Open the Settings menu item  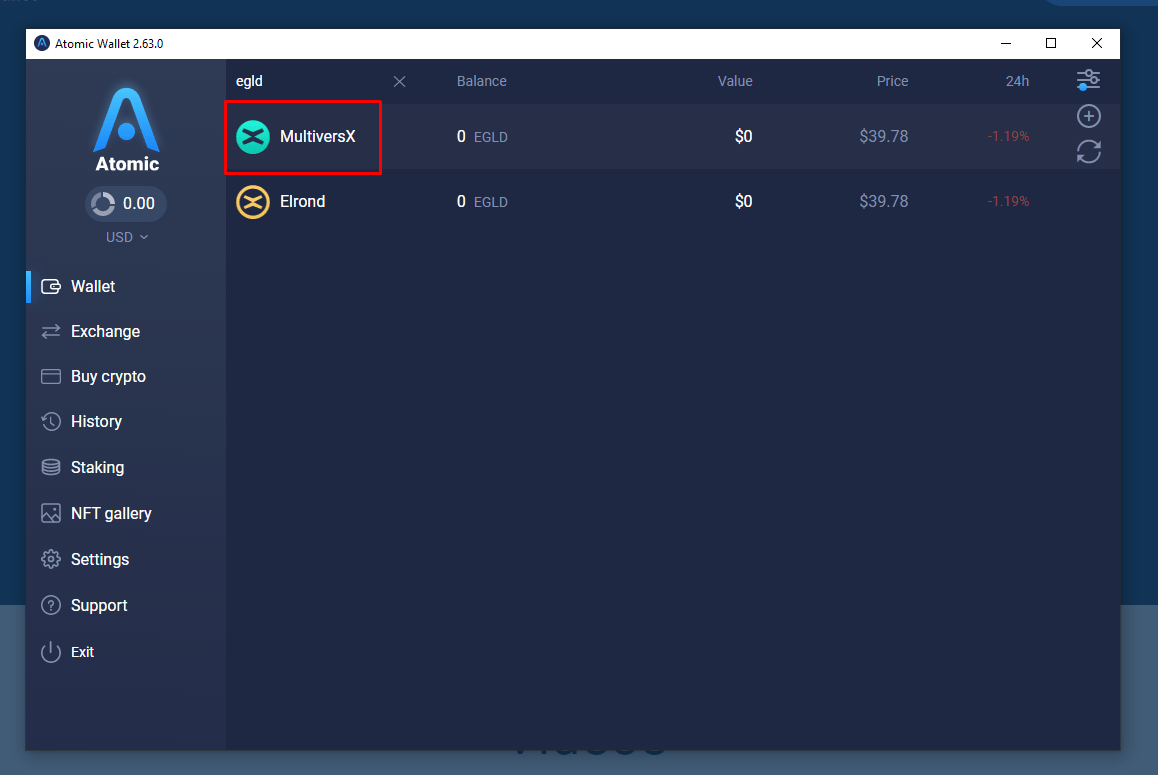[x=99, y=559]
